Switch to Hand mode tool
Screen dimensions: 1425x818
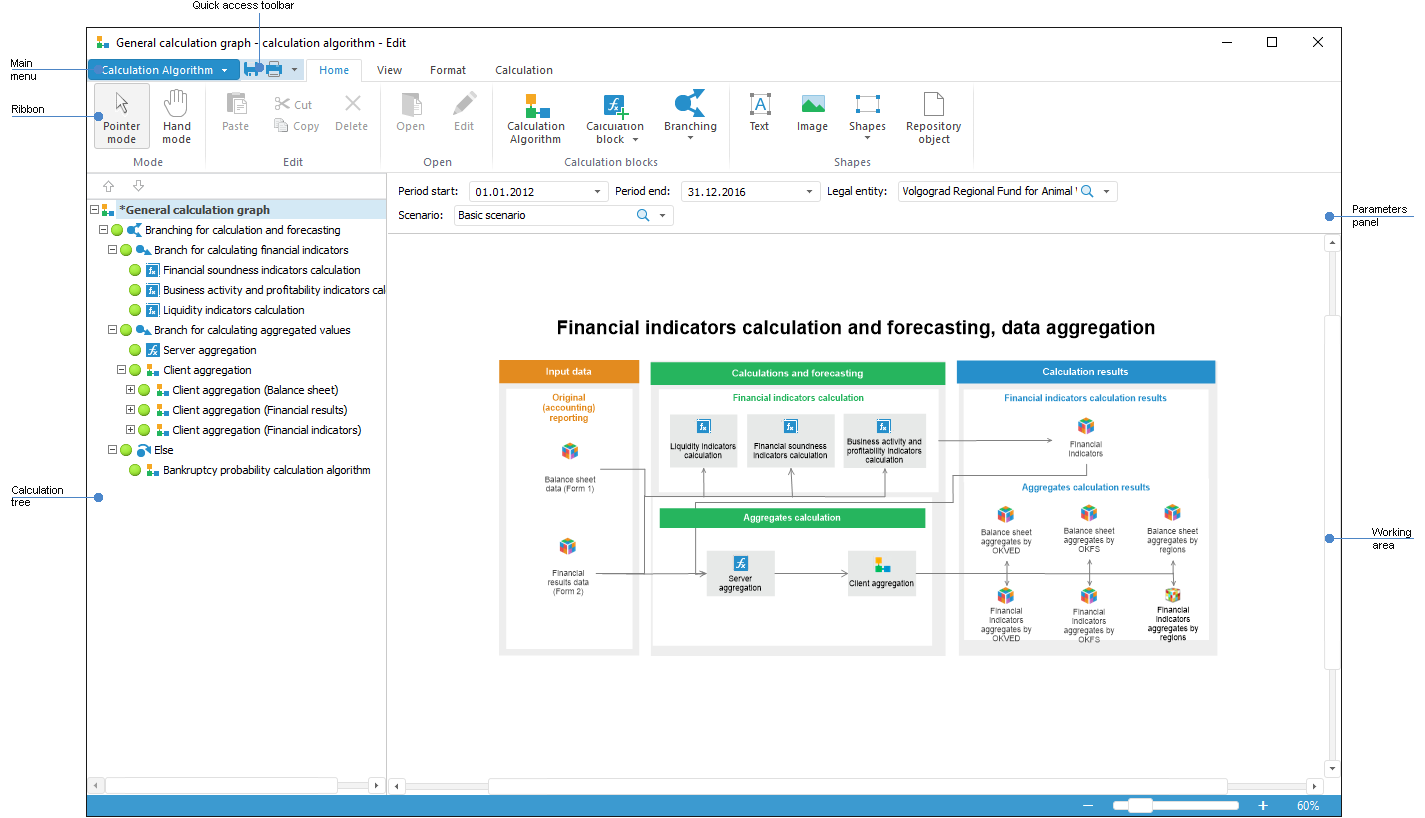pos(177,115)
